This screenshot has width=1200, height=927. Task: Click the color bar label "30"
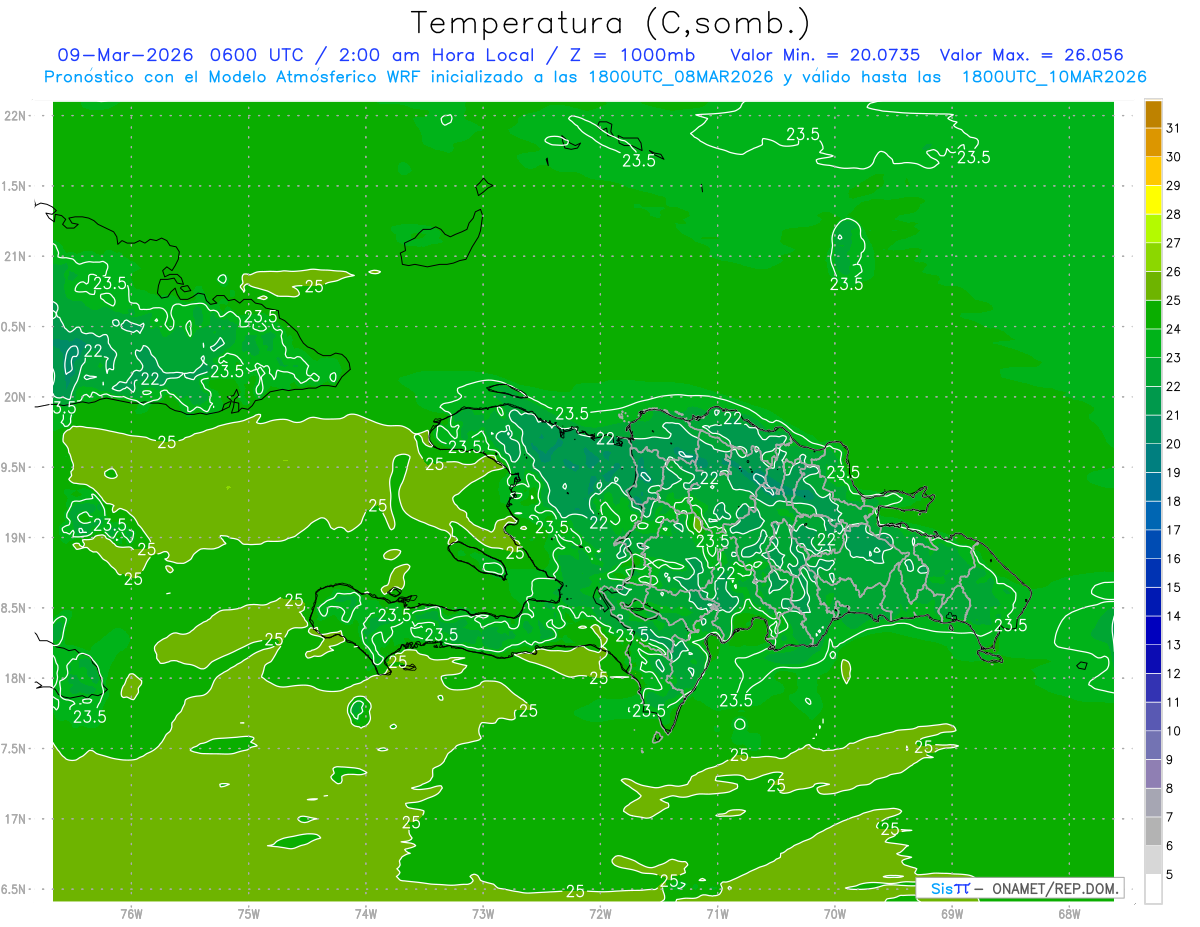[x=1174, y=157]
